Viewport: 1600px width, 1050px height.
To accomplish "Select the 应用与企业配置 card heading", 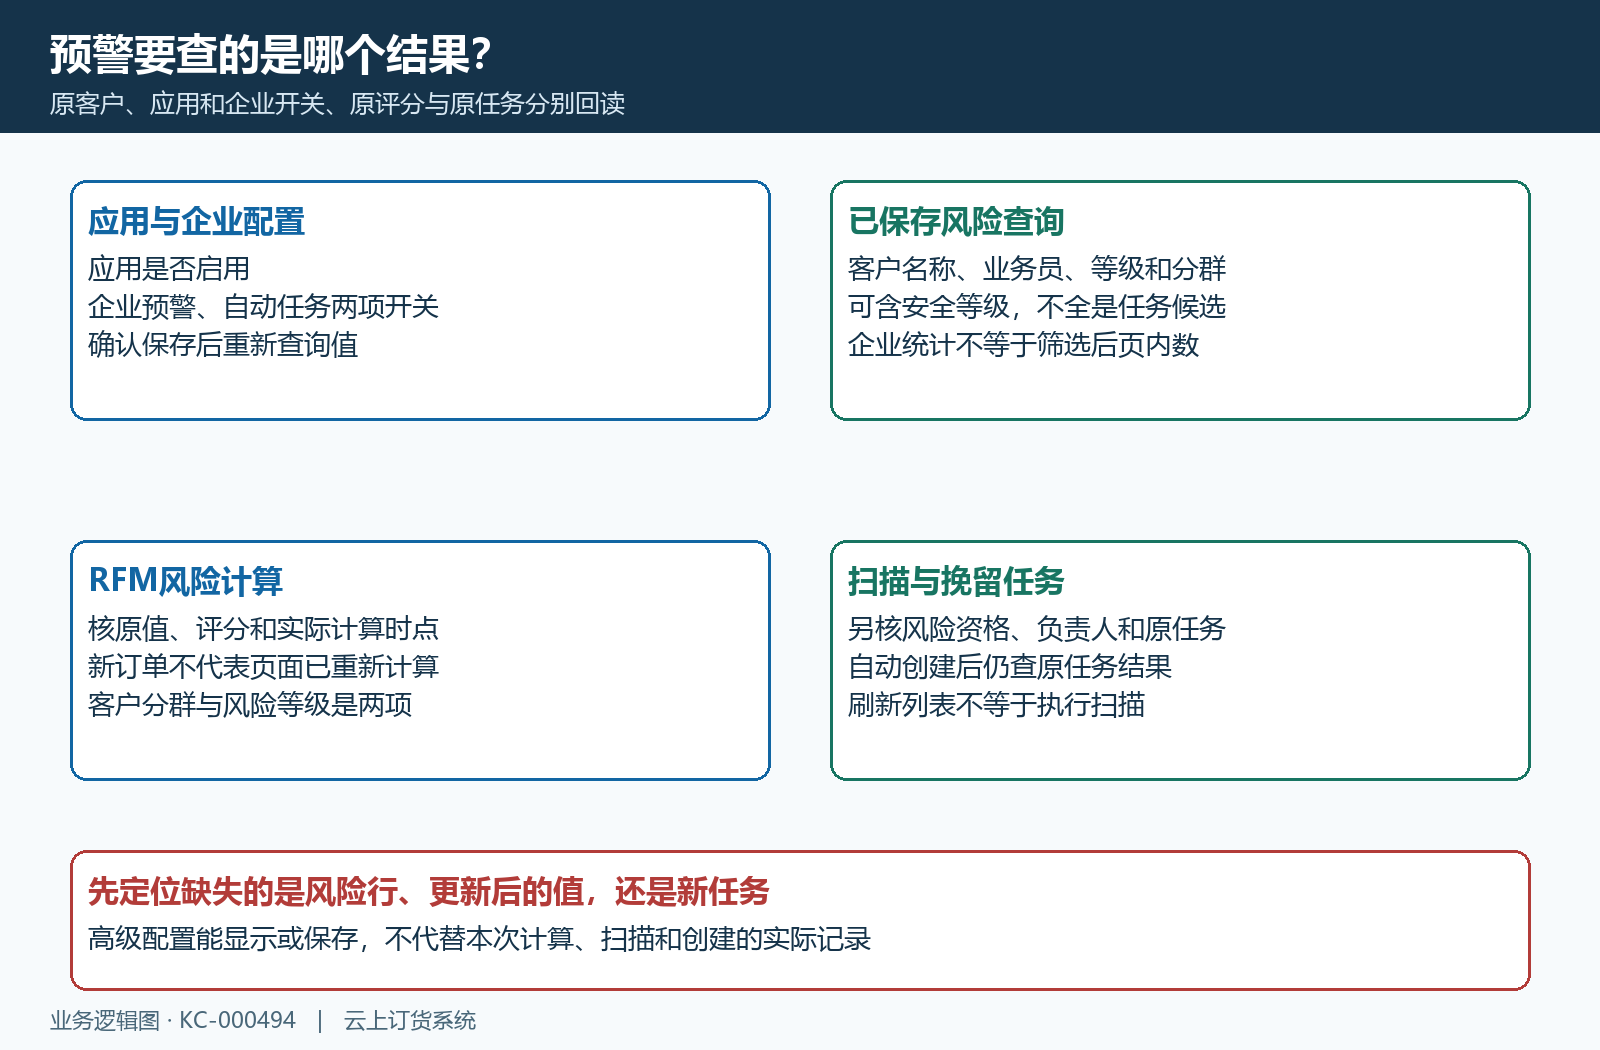I will (196, 222).
